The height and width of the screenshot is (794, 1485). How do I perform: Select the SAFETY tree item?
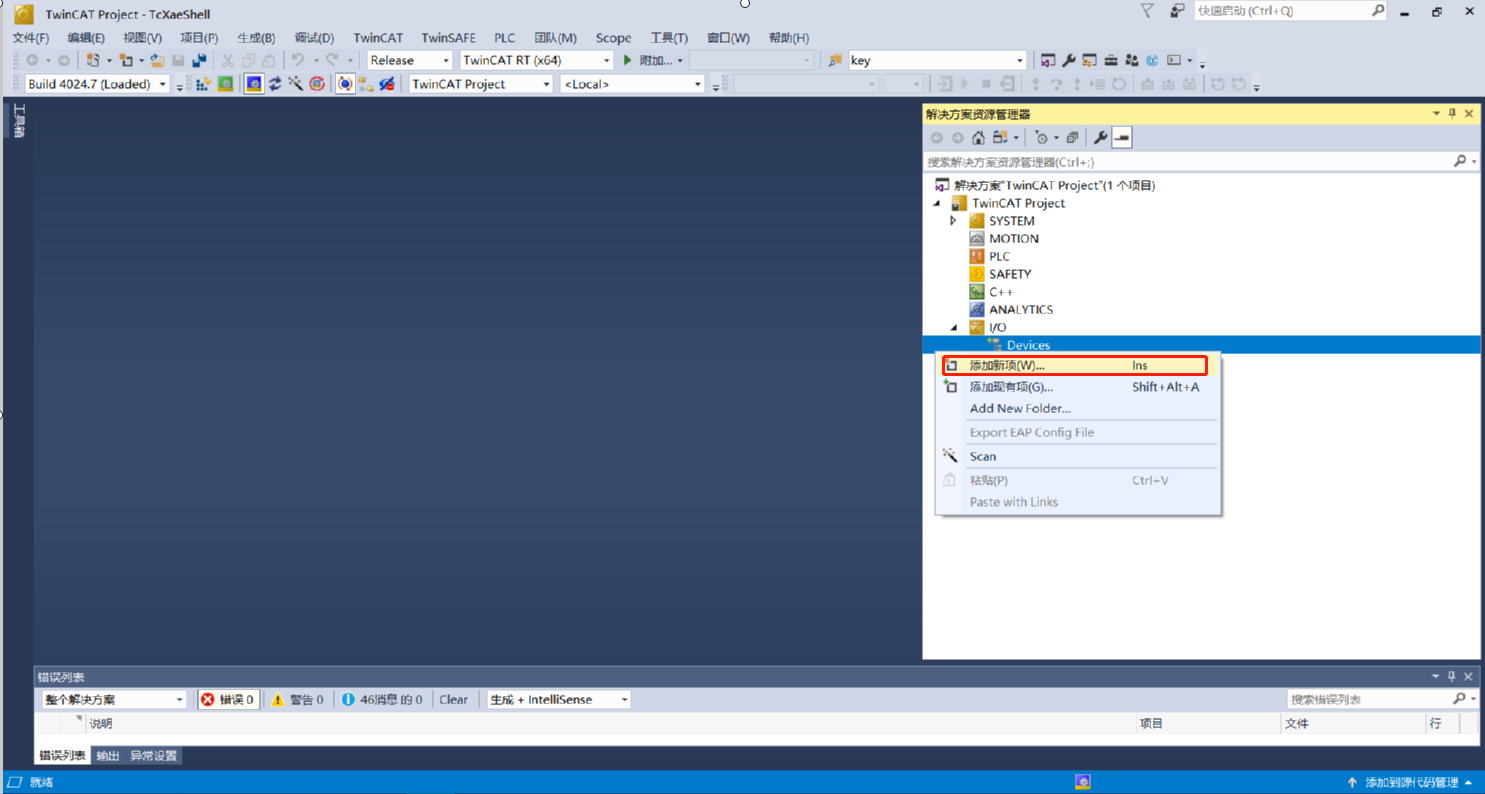[1009, 274]
